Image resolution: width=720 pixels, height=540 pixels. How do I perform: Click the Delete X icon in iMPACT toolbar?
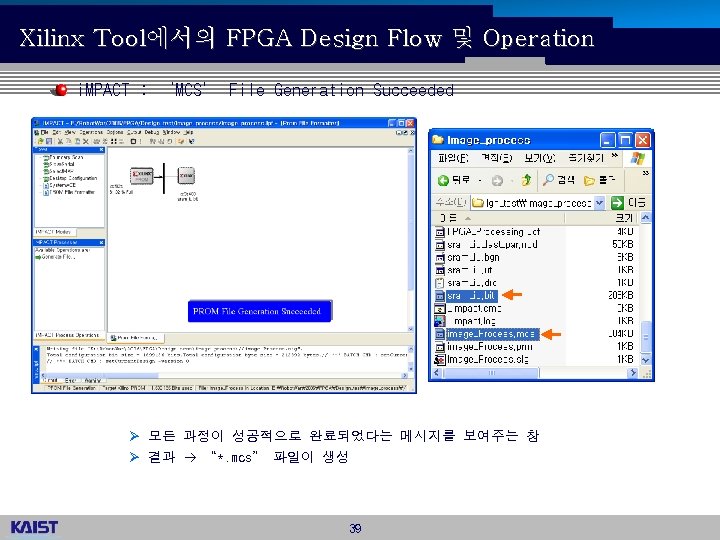86,141
